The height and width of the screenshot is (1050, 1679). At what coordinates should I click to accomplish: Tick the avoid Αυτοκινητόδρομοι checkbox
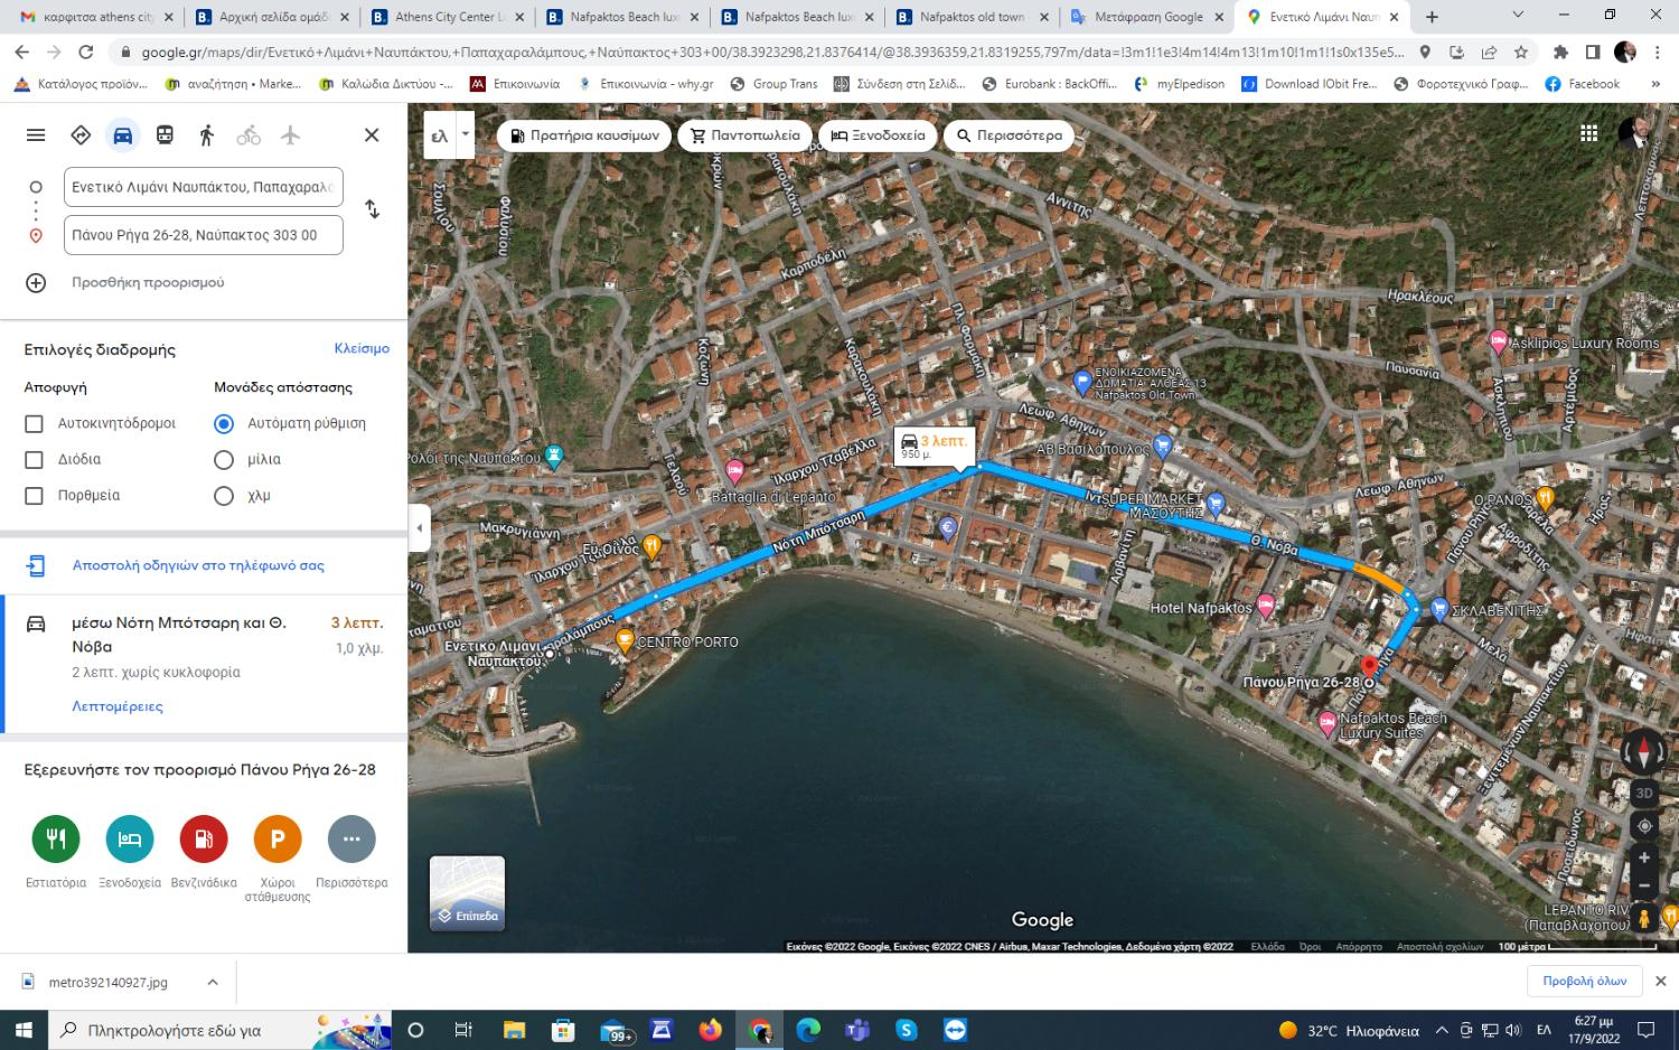34,423
